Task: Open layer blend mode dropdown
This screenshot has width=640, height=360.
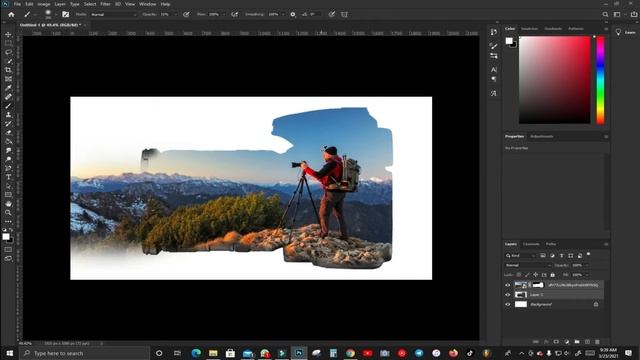Action: [528, 265]
